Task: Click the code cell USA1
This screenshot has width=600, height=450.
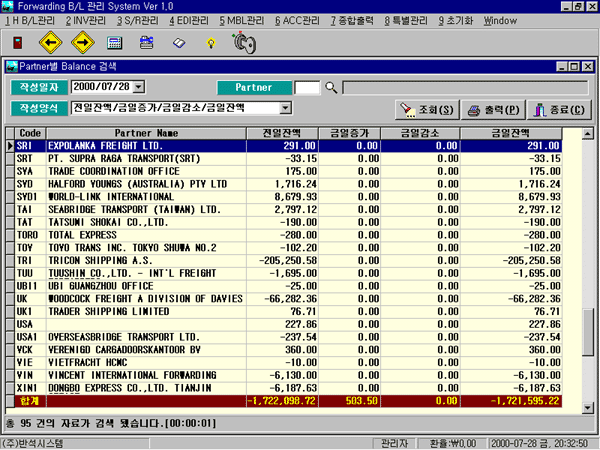Action: pyautogui.click(x=30, y=337)
